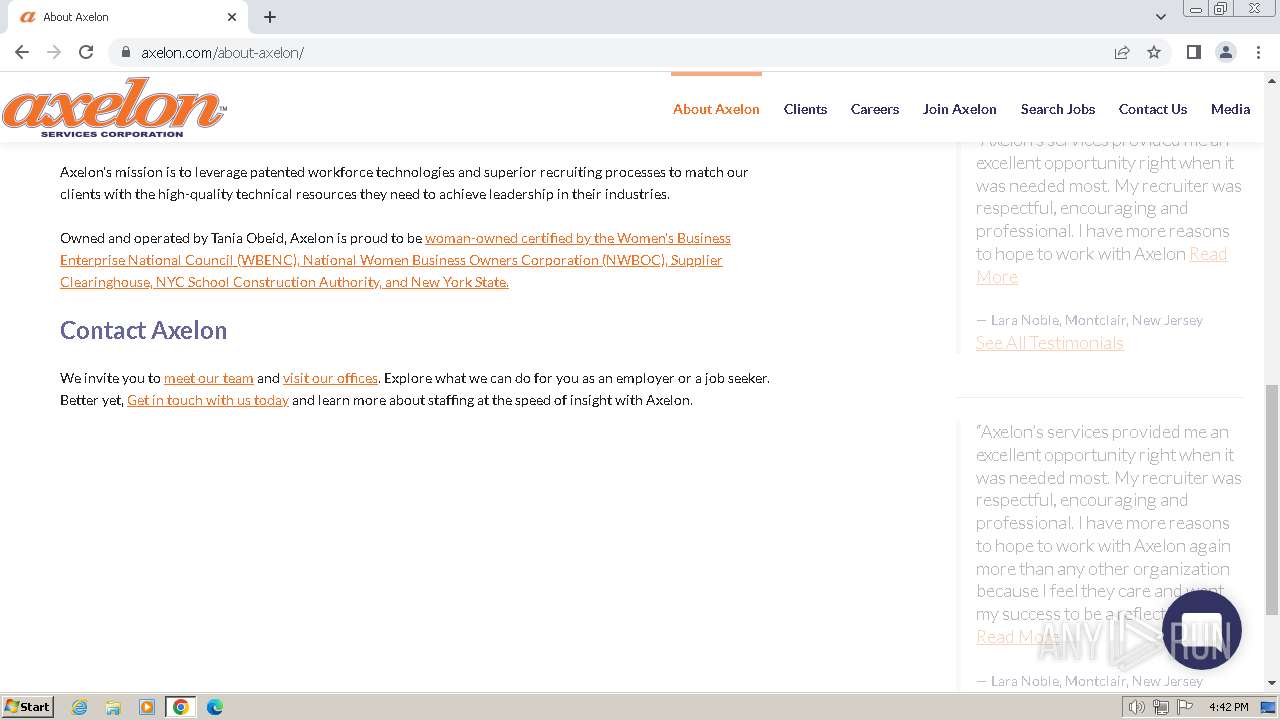1280x720 pixels.
Task: Click the page vertical scrollbar thumb
Action: click(1272, 500)
